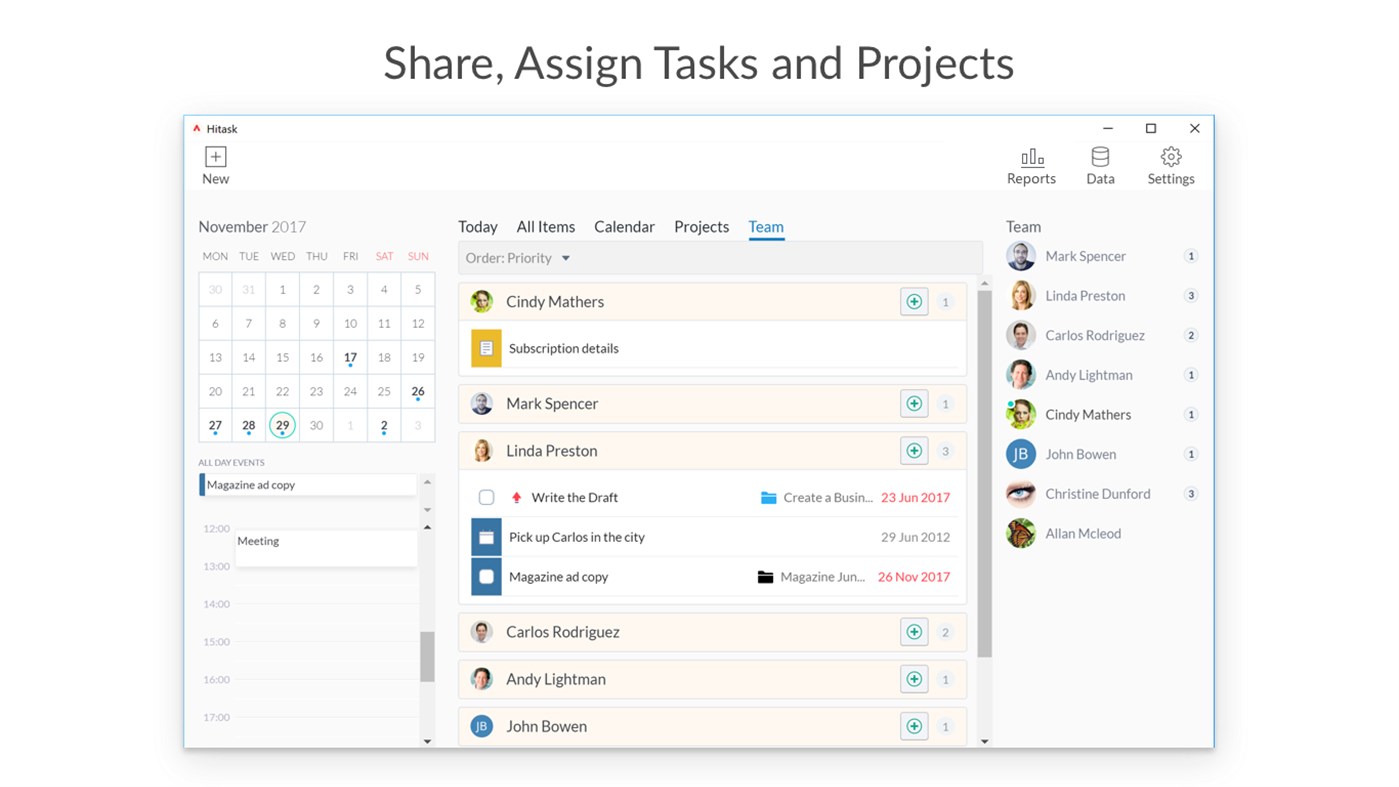Check the Write the Draft checkbox
1399x787 pixels.
[486, 496]
